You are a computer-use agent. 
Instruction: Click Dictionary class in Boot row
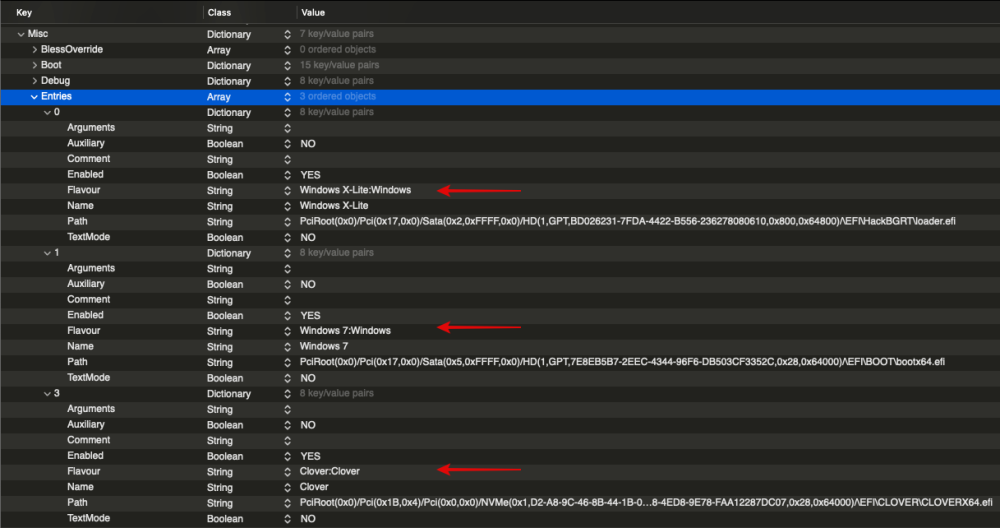[229, 66]
